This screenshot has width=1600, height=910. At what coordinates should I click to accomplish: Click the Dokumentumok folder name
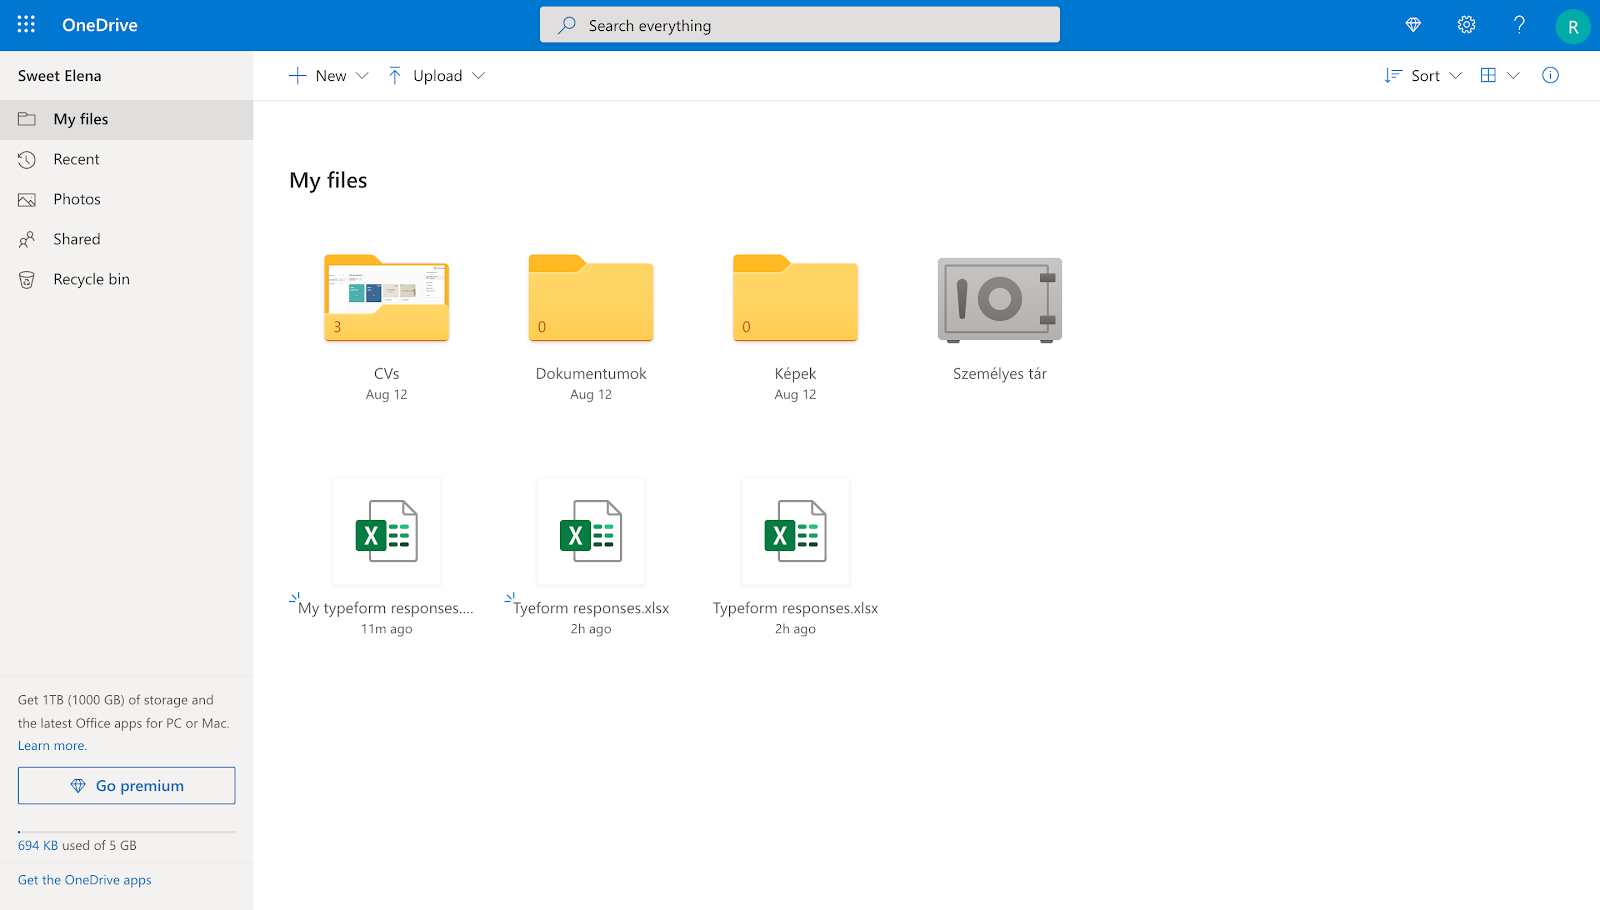click(x=591, y=374)
